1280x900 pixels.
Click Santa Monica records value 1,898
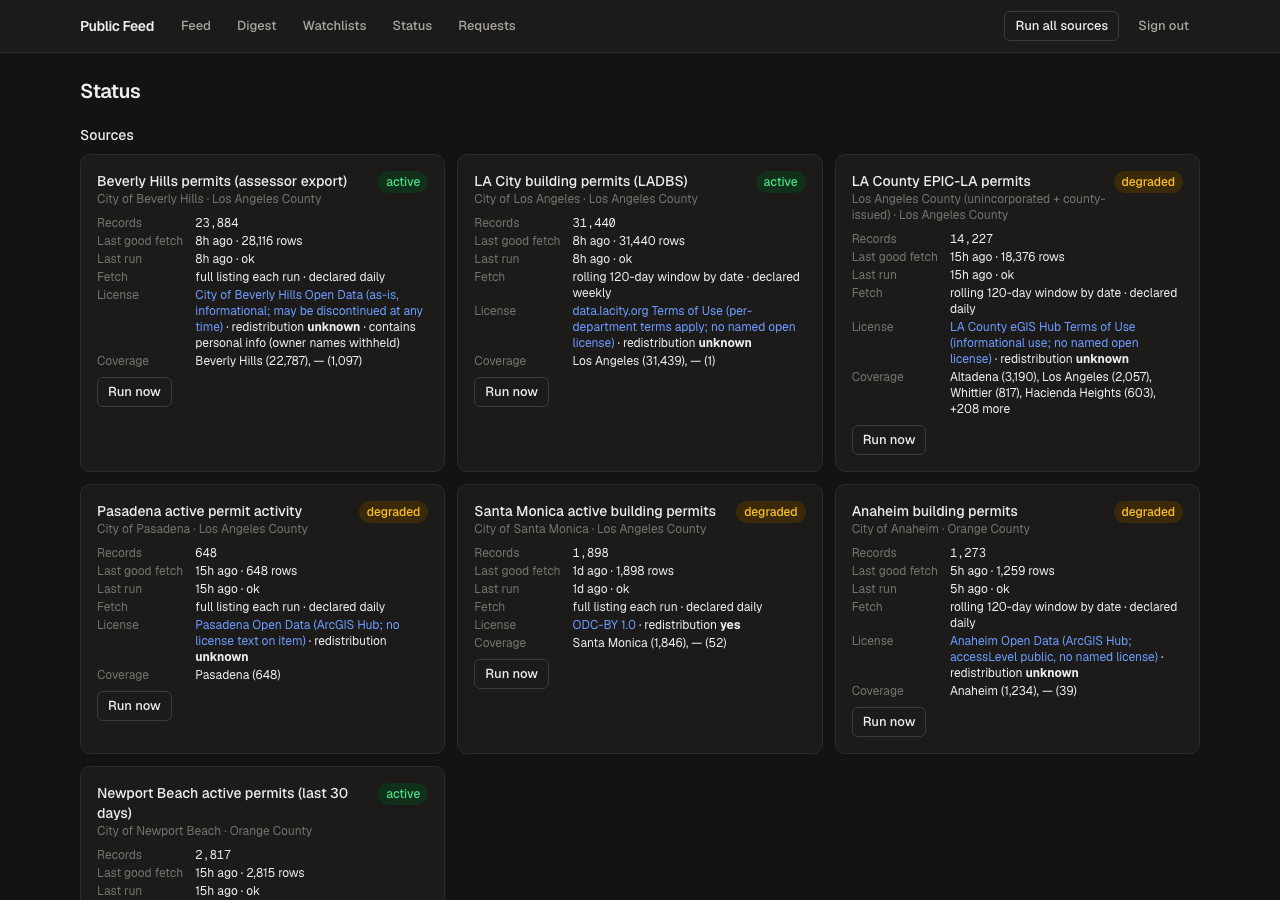(590, 553)
